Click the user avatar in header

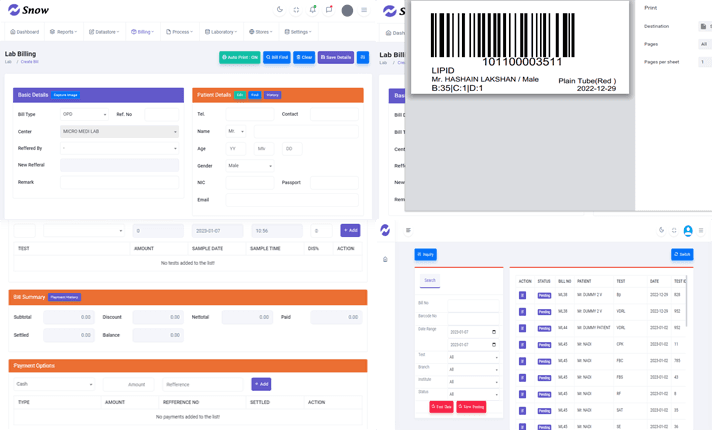(347, 10)
